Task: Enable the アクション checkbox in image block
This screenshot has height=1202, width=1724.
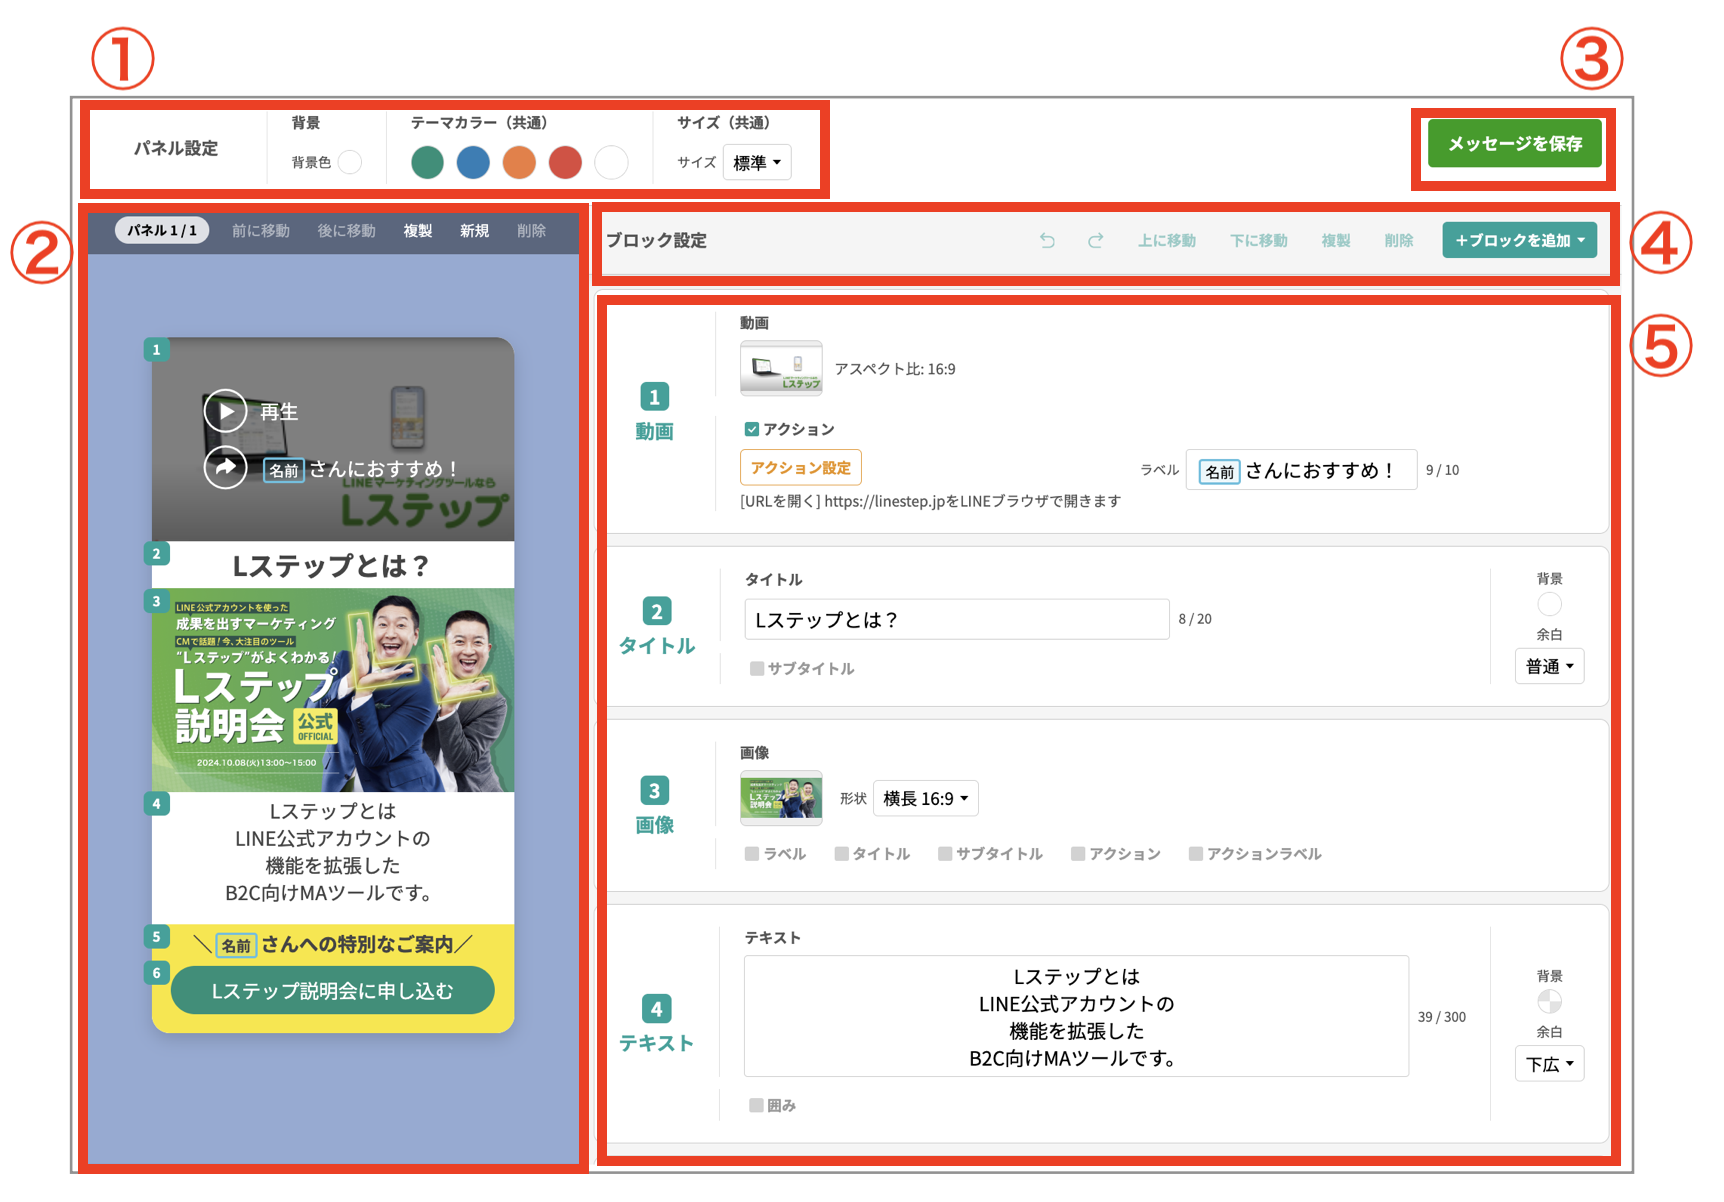Action: (1078, 853)
